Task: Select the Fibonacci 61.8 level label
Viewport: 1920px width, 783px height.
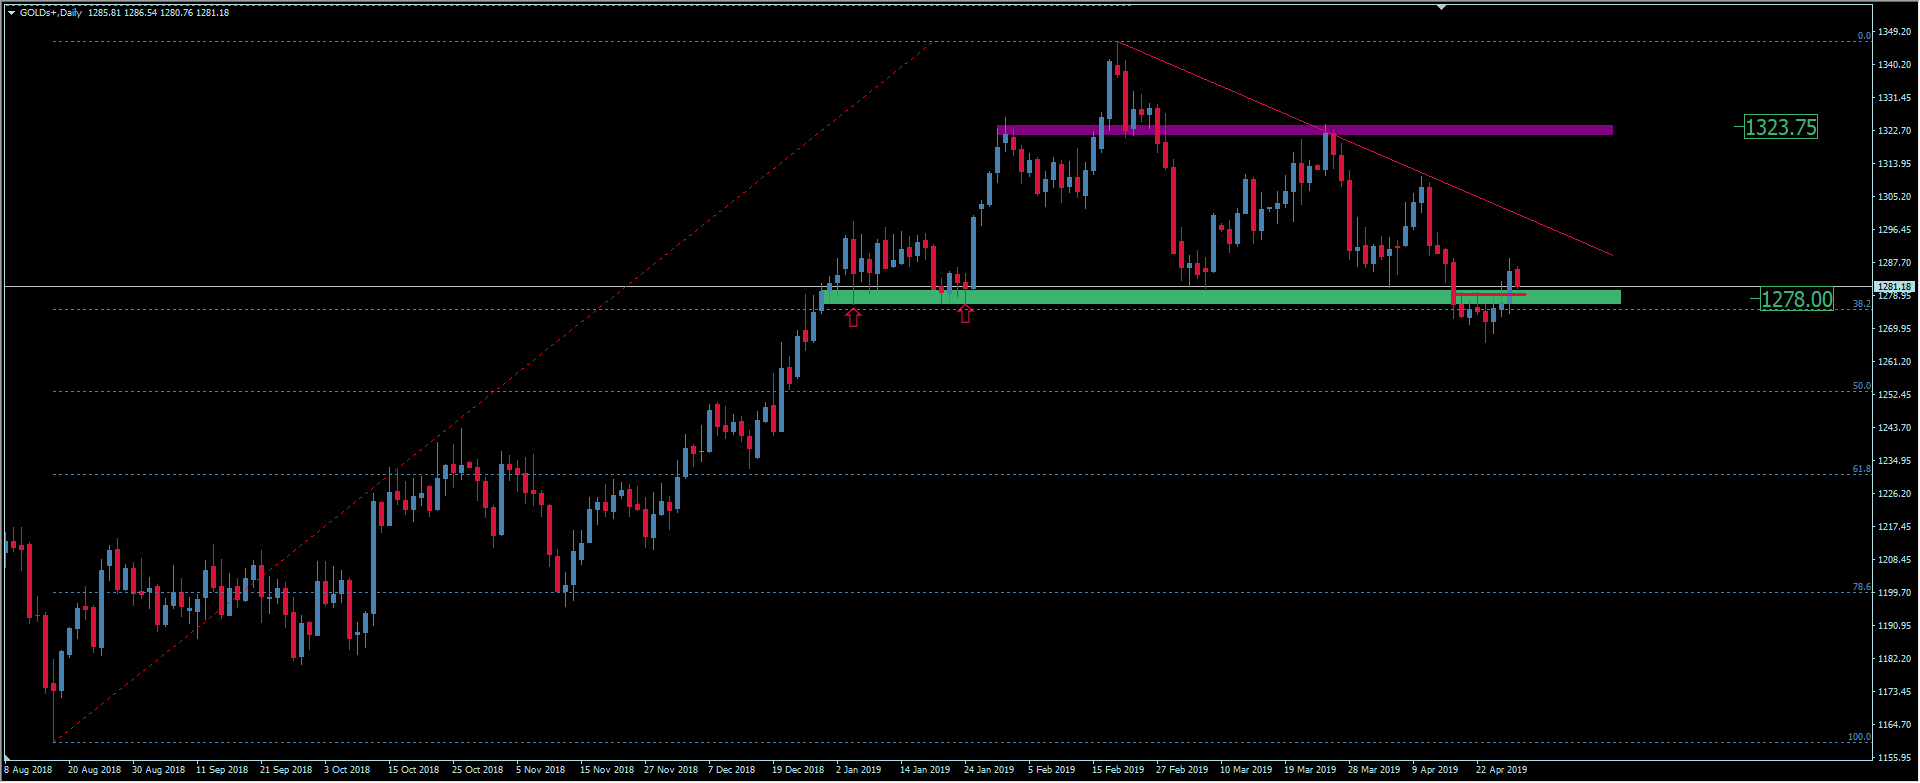Action: click(1861, 469)
